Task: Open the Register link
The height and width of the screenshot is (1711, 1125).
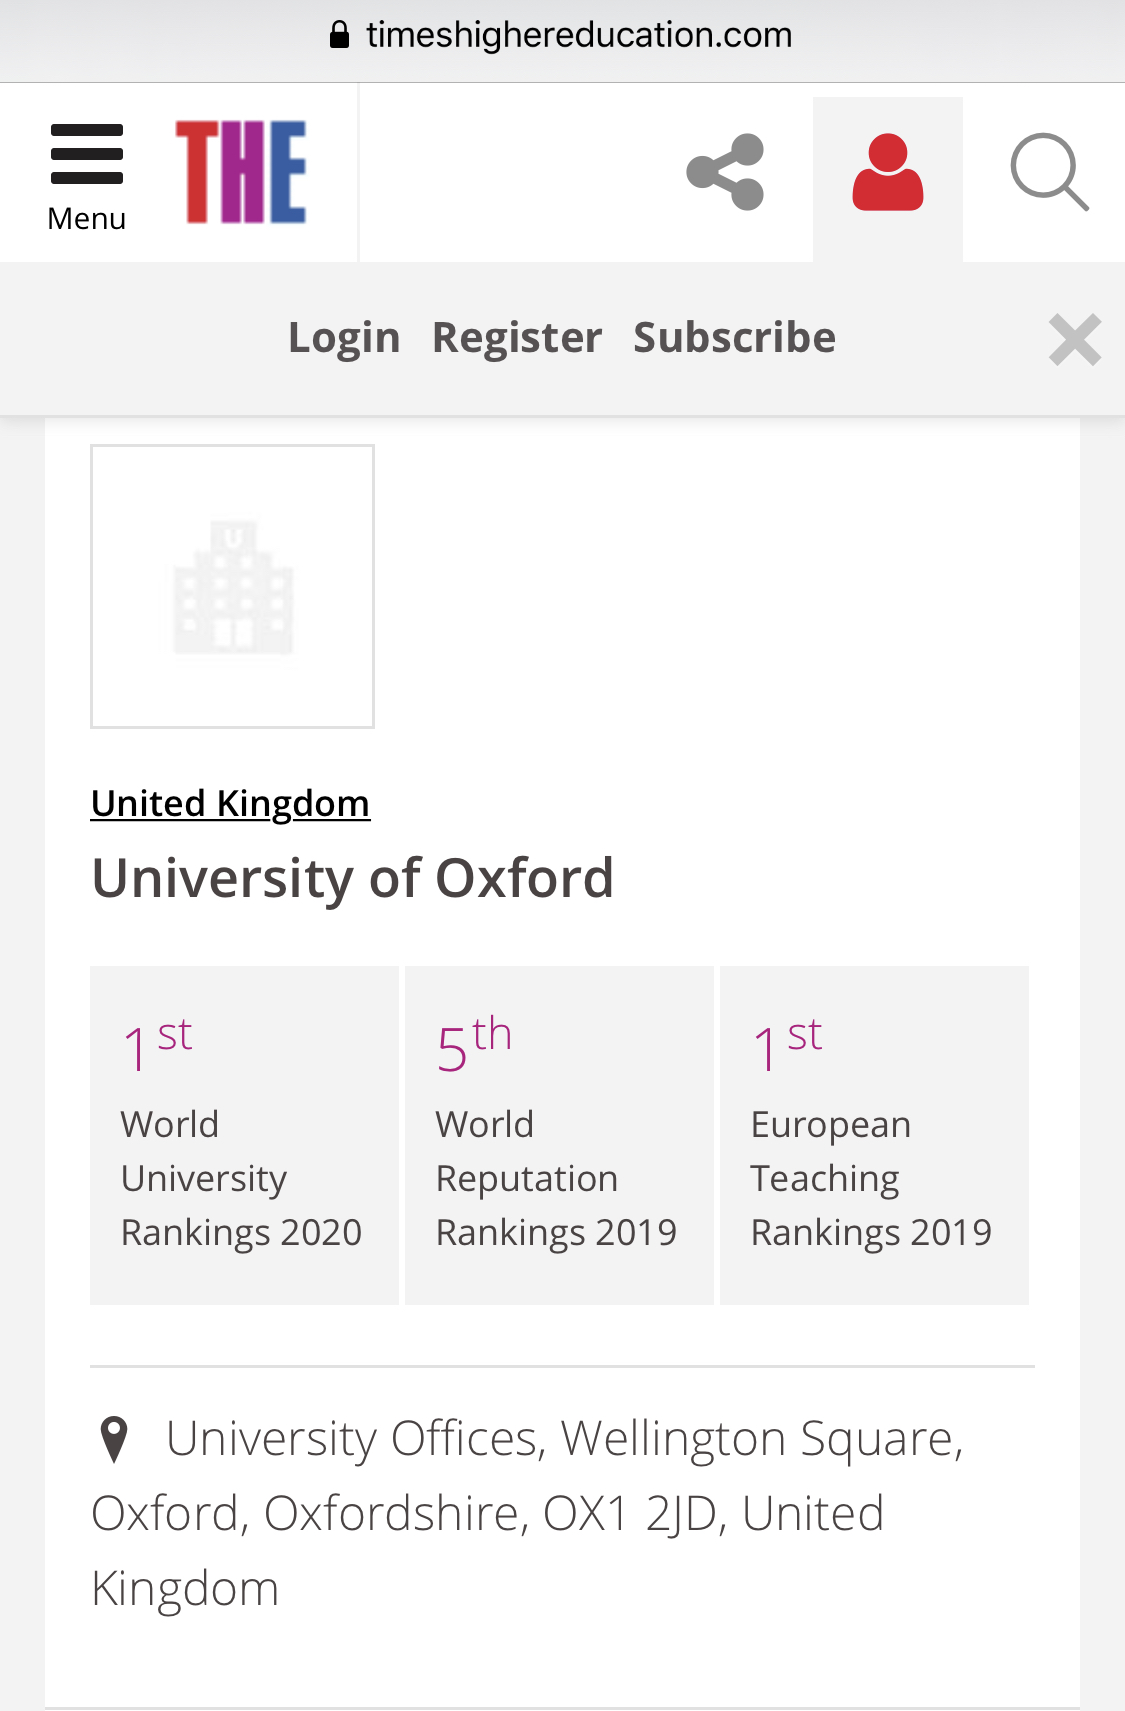Action: point(517,338)
